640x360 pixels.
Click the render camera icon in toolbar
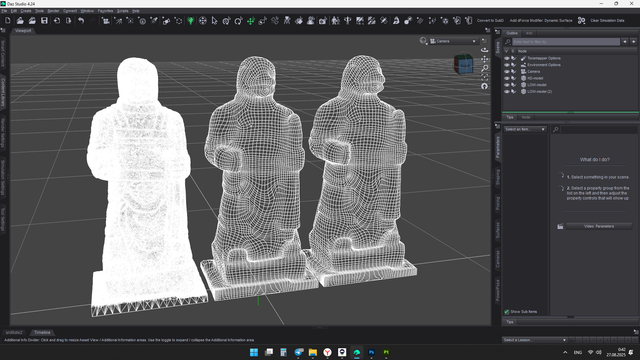[323, 20]
